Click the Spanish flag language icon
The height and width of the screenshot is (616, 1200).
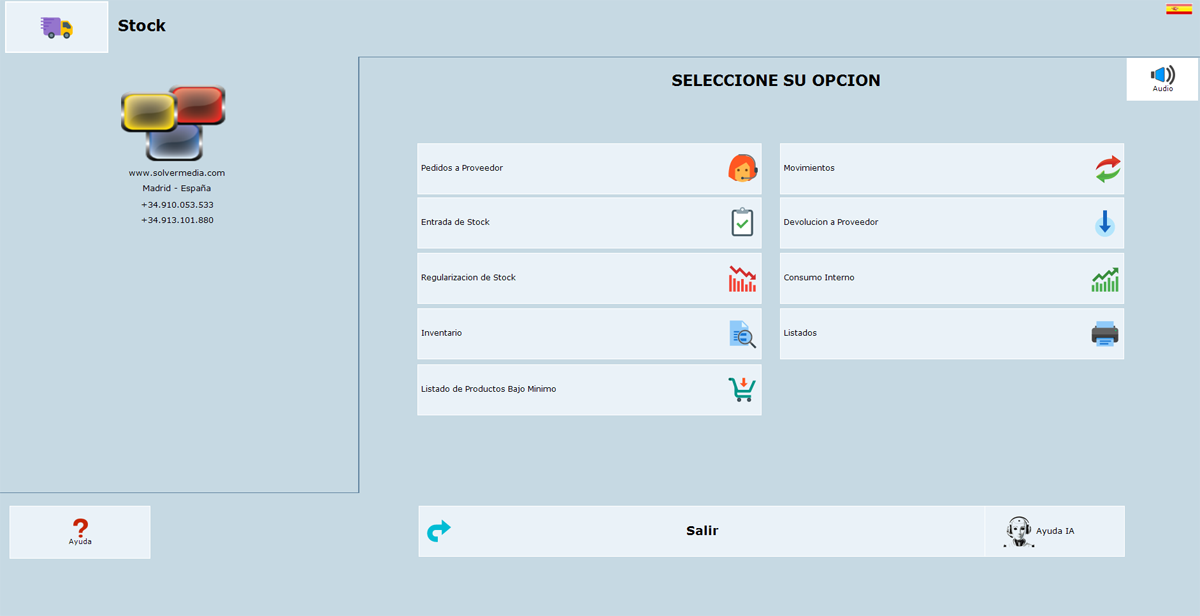coord(1178,9)
